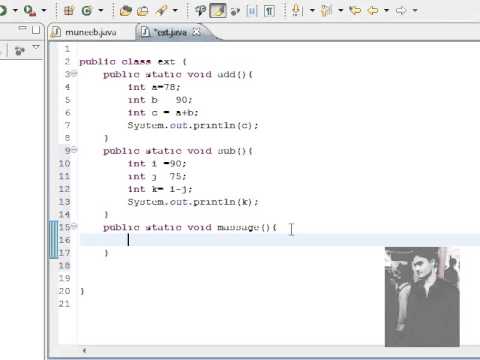
Task: Click the Back navigation arrow
Action: click(x=373, y=11)
